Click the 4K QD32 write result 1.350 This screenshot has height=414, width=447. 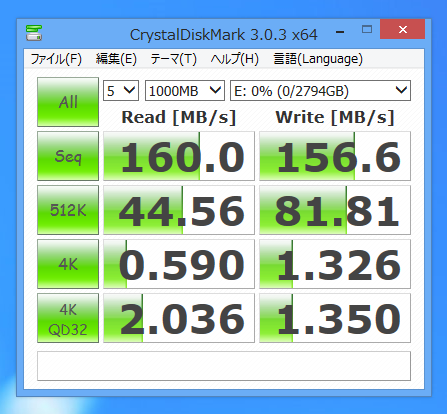335,318
